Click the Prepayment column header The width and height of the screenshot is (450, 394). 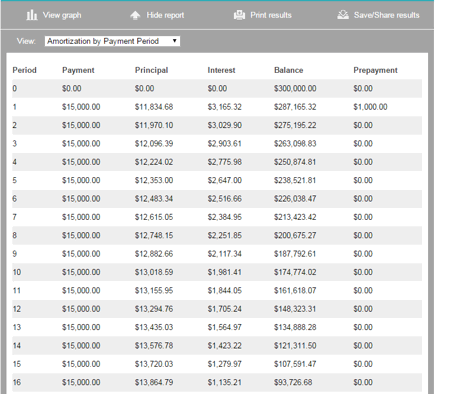coord(375,70)
